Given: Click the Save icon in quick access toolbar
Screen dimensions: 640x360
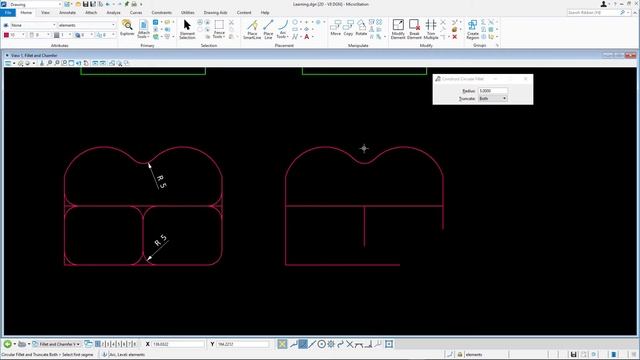Looking at the screenshot, I should (x=86, y=4).
